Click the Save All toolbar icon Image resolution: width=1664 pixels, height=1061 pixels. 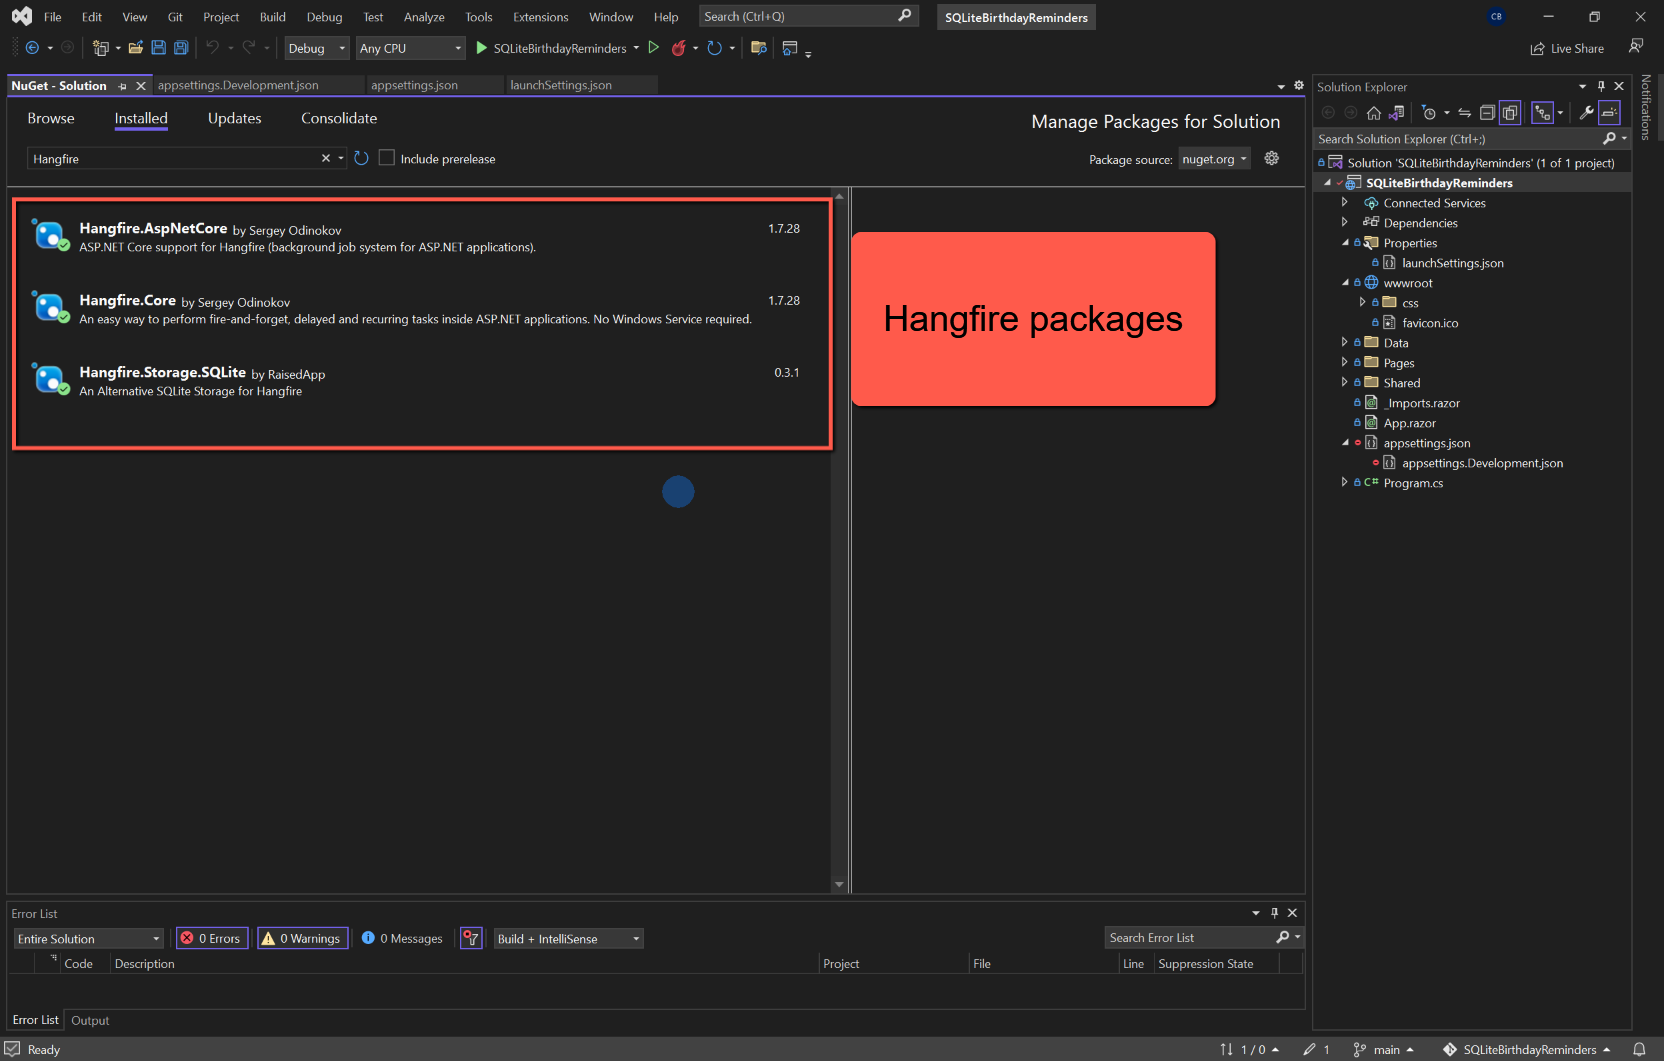coord(181,48)
